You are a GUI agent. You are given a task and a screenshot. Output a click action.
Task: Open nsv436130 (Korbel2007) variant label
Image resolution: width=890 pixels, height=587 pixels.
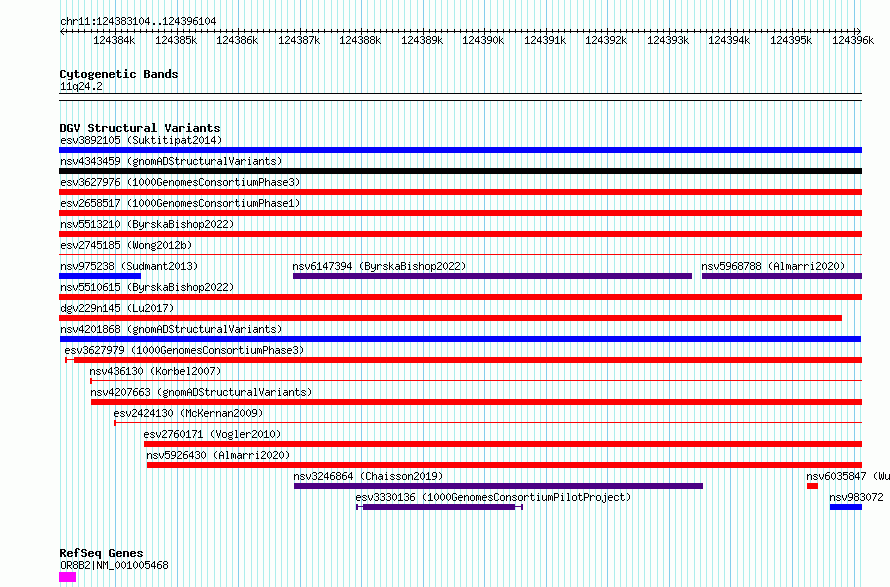(x=156, y=371)
